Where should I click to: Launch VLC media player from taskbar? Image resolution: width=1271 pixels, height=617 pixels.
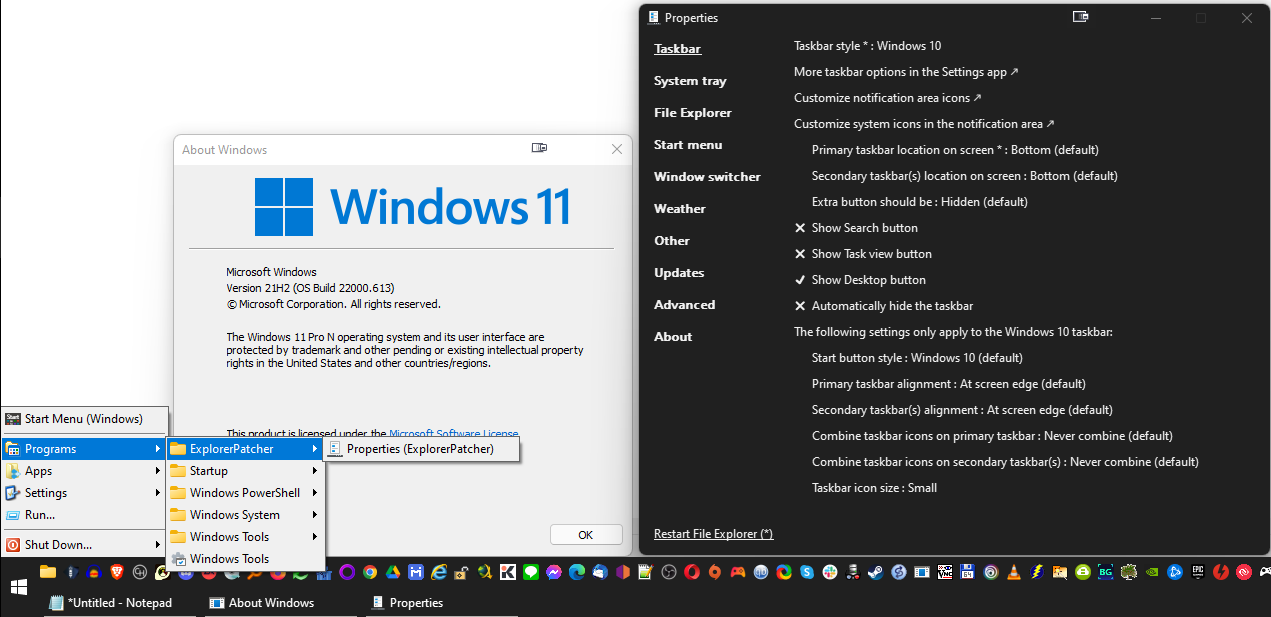(x=1013, y=572)
